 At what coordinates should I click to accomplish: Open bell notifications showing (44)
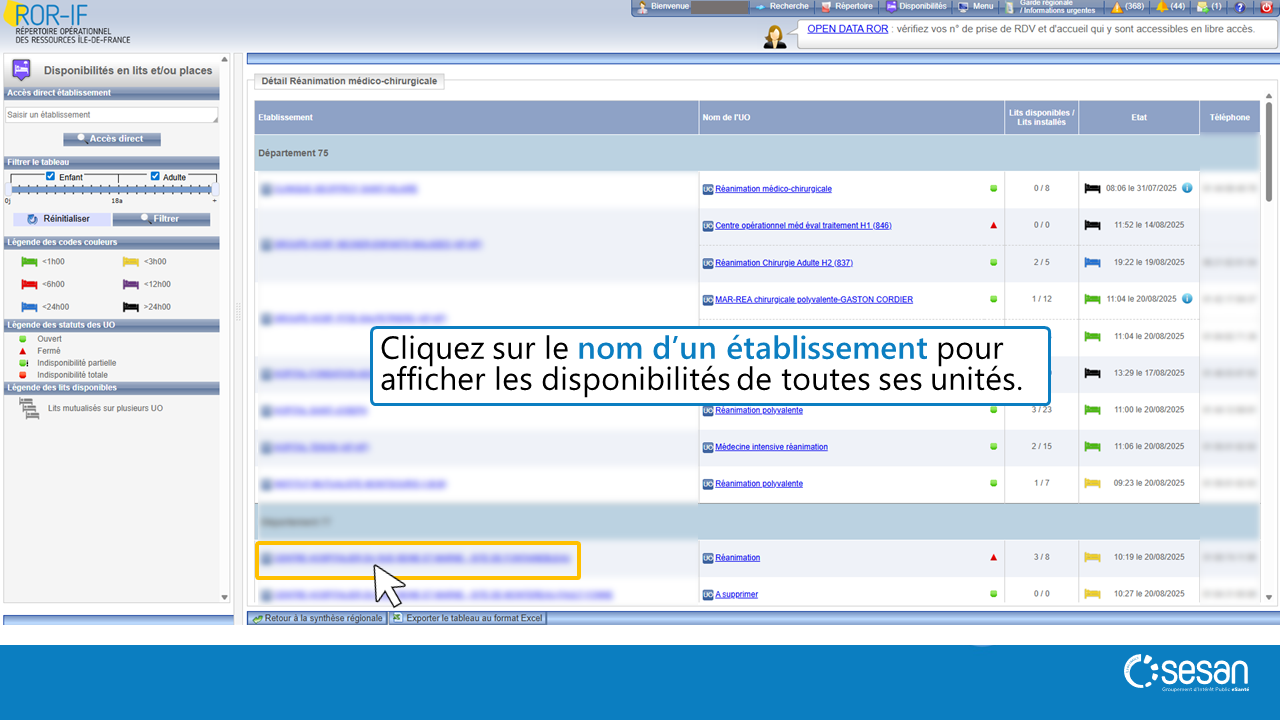(1167, 7)
